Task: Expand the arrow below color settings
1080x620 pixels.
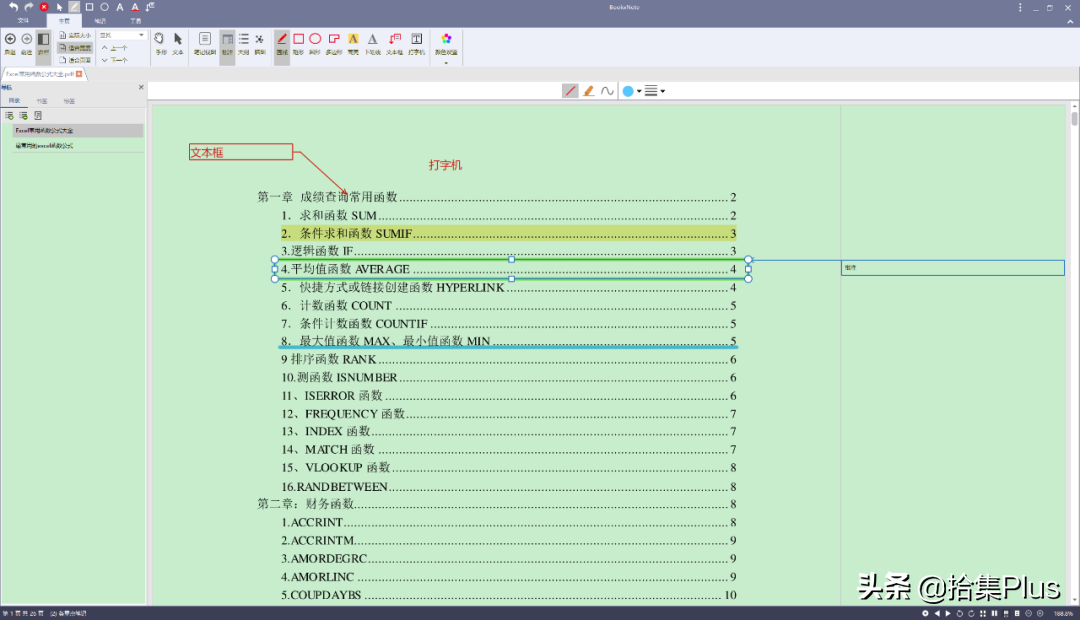Action: [446, 63]
